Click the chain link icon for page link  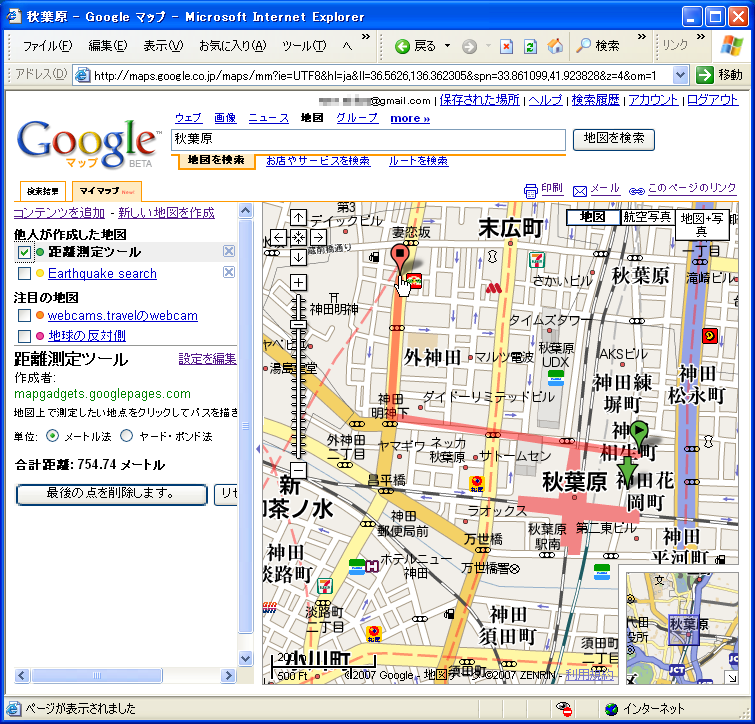click(x=637, y=191)
